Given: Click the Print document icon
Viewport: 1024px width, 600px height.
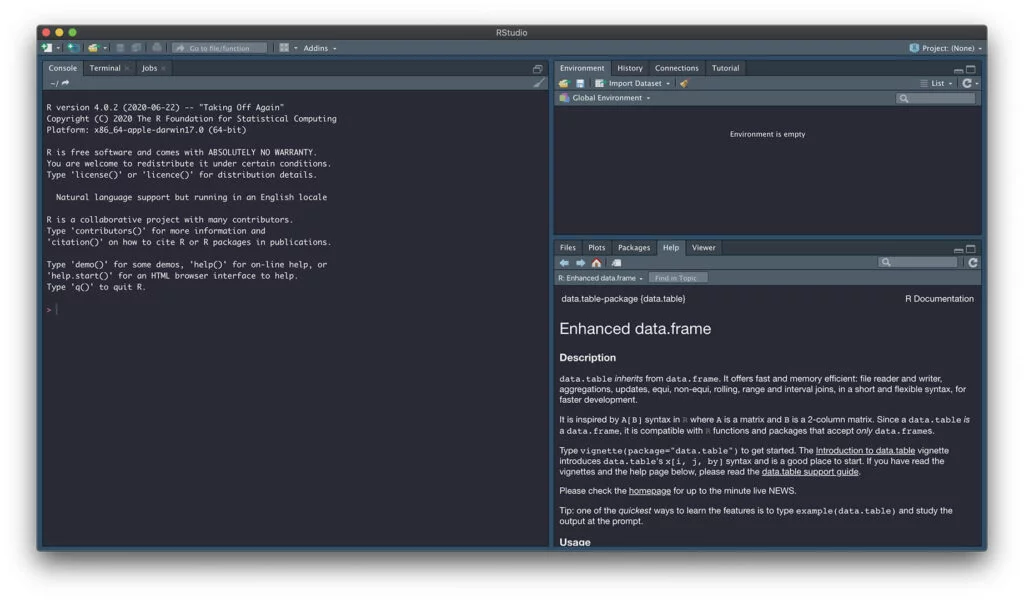Looking at the screenshot, I should click(157, 48).
